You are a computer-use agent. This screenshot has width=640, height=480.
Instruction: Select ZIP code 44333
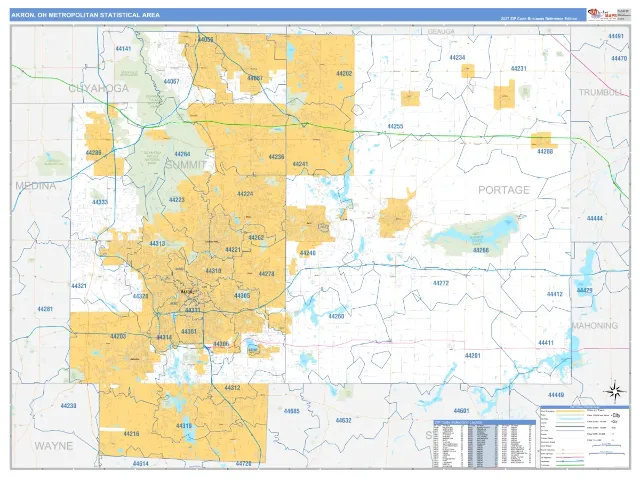tap(100, 202)
